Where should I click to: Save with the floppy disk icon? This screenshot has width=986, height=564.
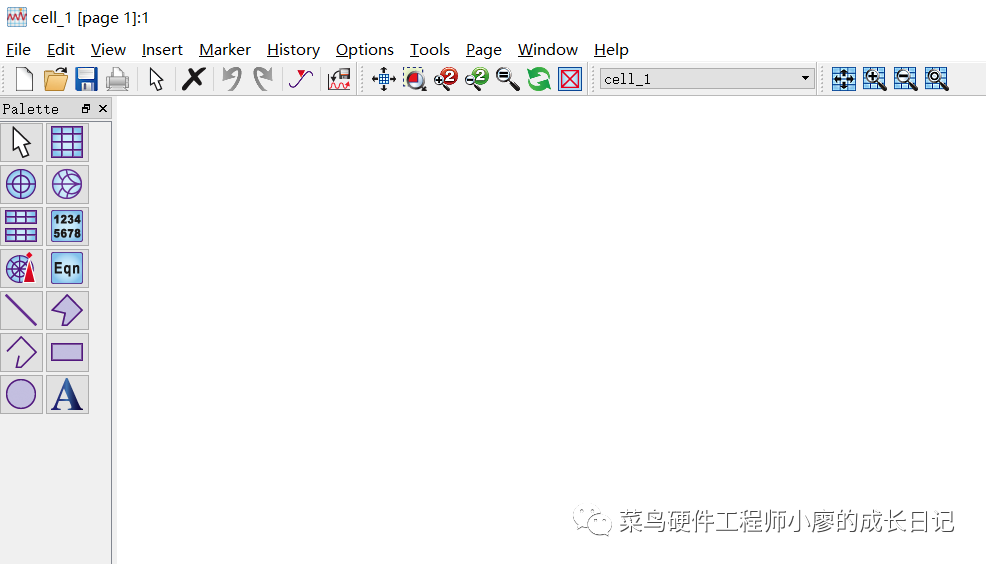click(x=86, y=79)
